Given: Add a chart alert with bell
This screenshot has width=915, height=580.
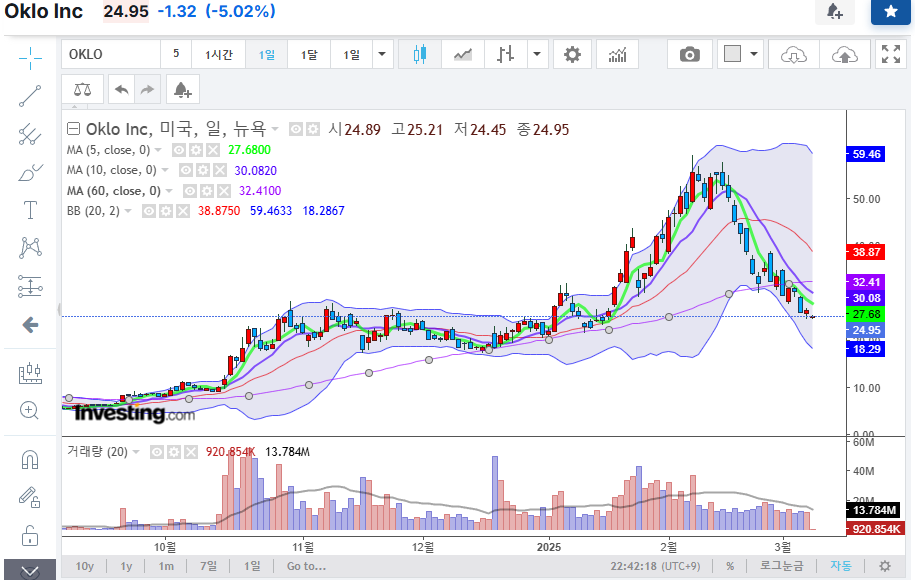Looking at the screenshot, I should tap(183, 89).
